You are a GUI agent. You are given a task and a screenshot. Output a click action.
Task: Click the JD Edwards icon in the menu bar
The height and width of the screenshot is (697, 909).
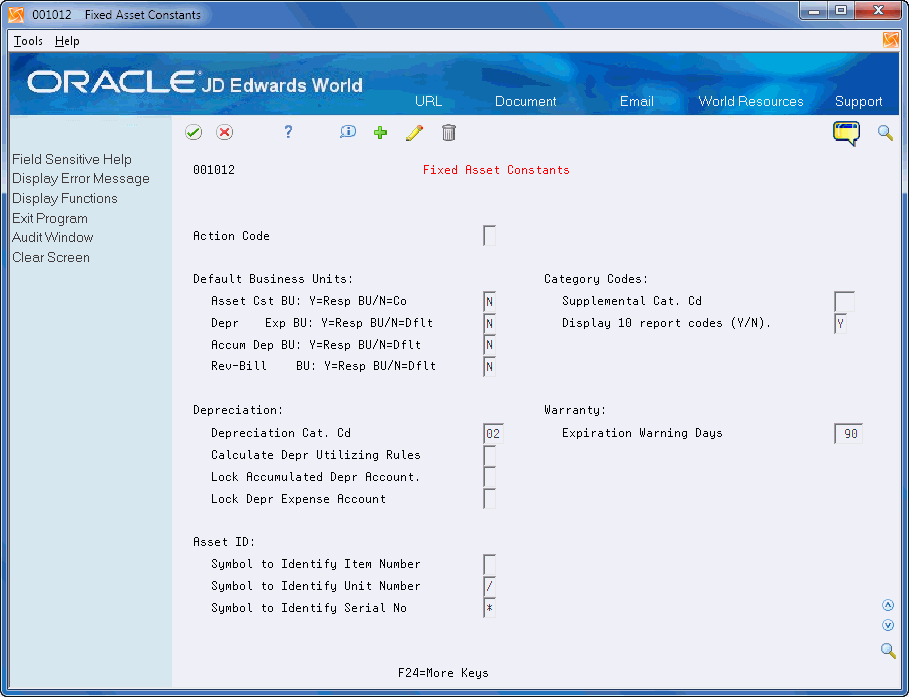tap(890, 40)
